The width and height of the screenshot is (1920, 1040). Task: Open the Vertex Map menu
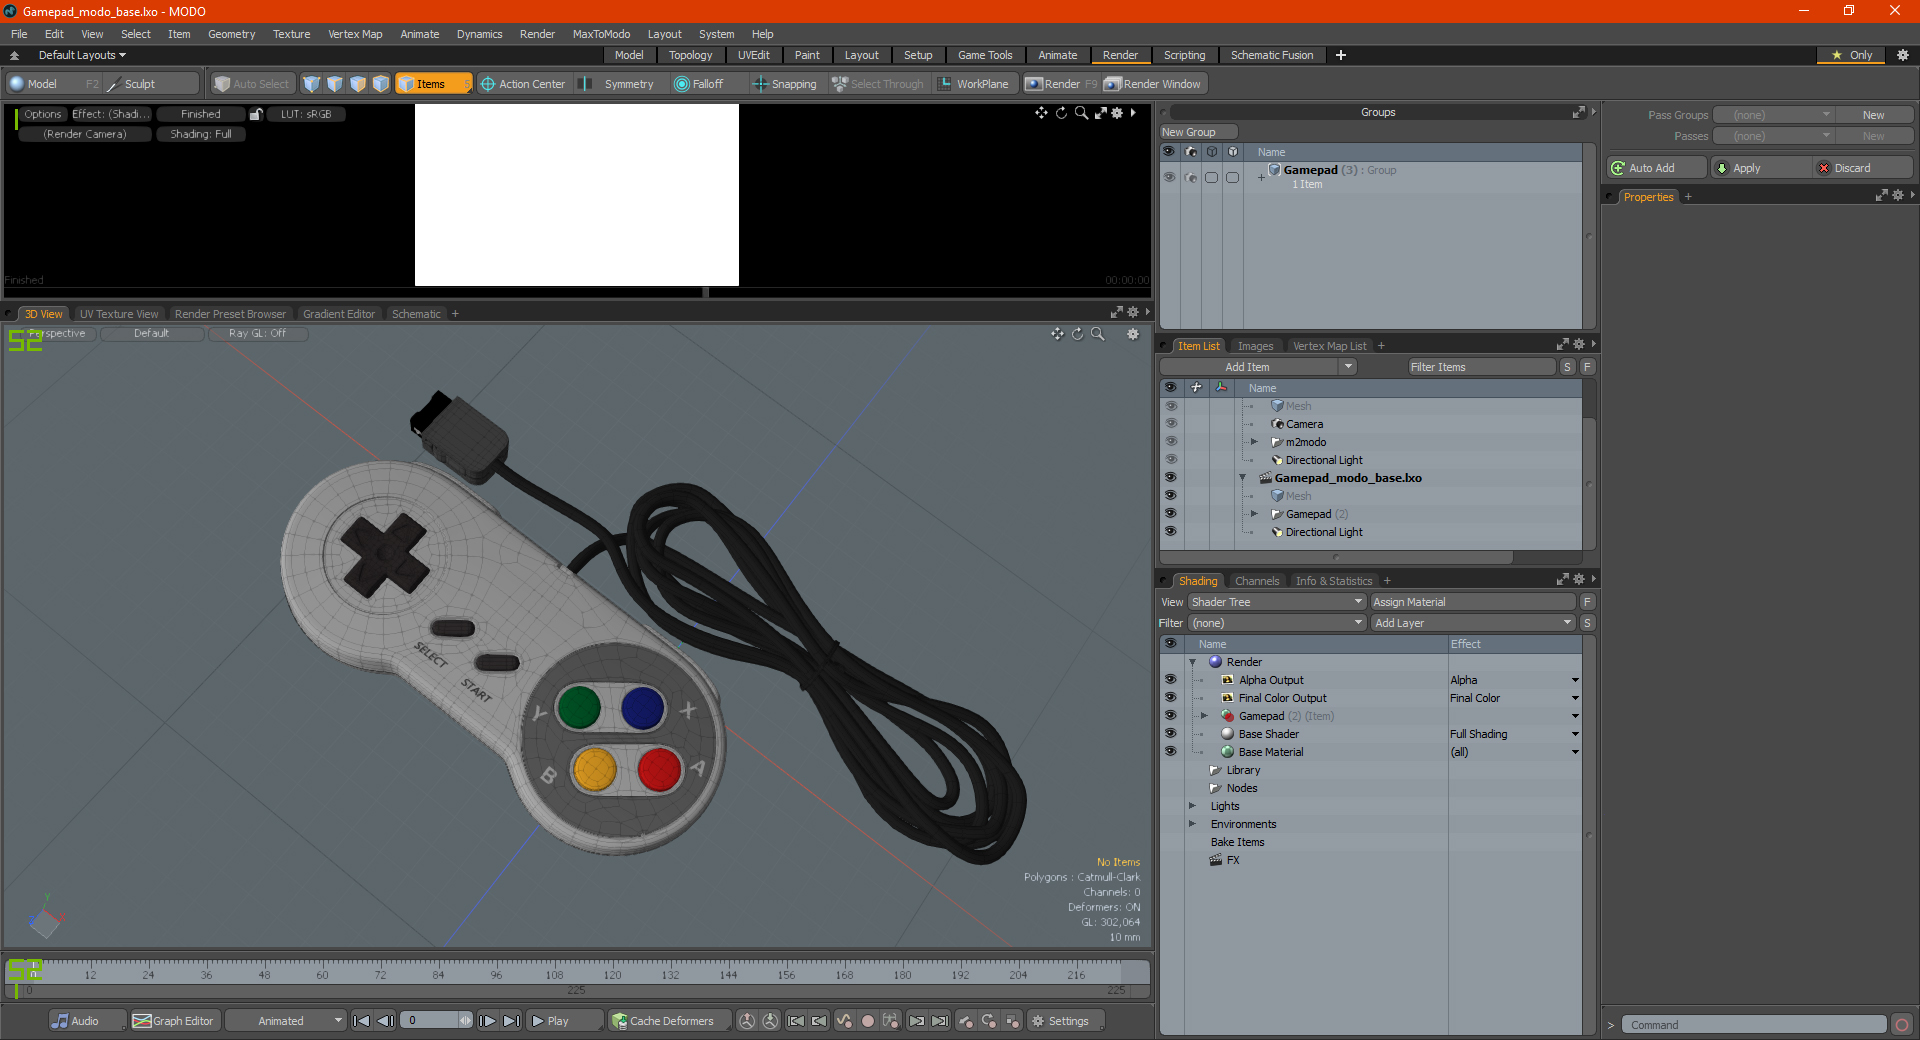tap(355, 34)
